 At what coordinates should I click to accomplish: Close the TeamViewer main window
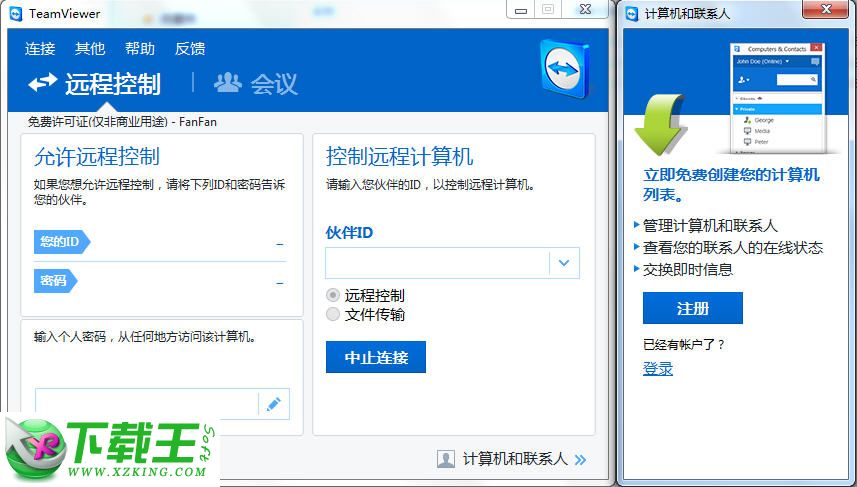click(x=585, y=9)
